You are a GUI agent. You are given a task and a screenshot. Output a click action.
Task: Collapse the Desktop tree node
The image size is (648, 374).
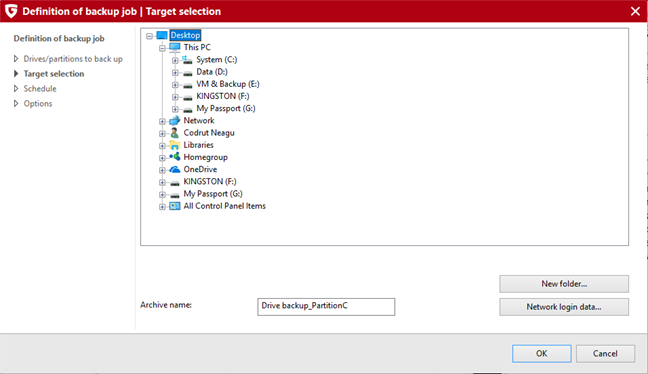150,36
